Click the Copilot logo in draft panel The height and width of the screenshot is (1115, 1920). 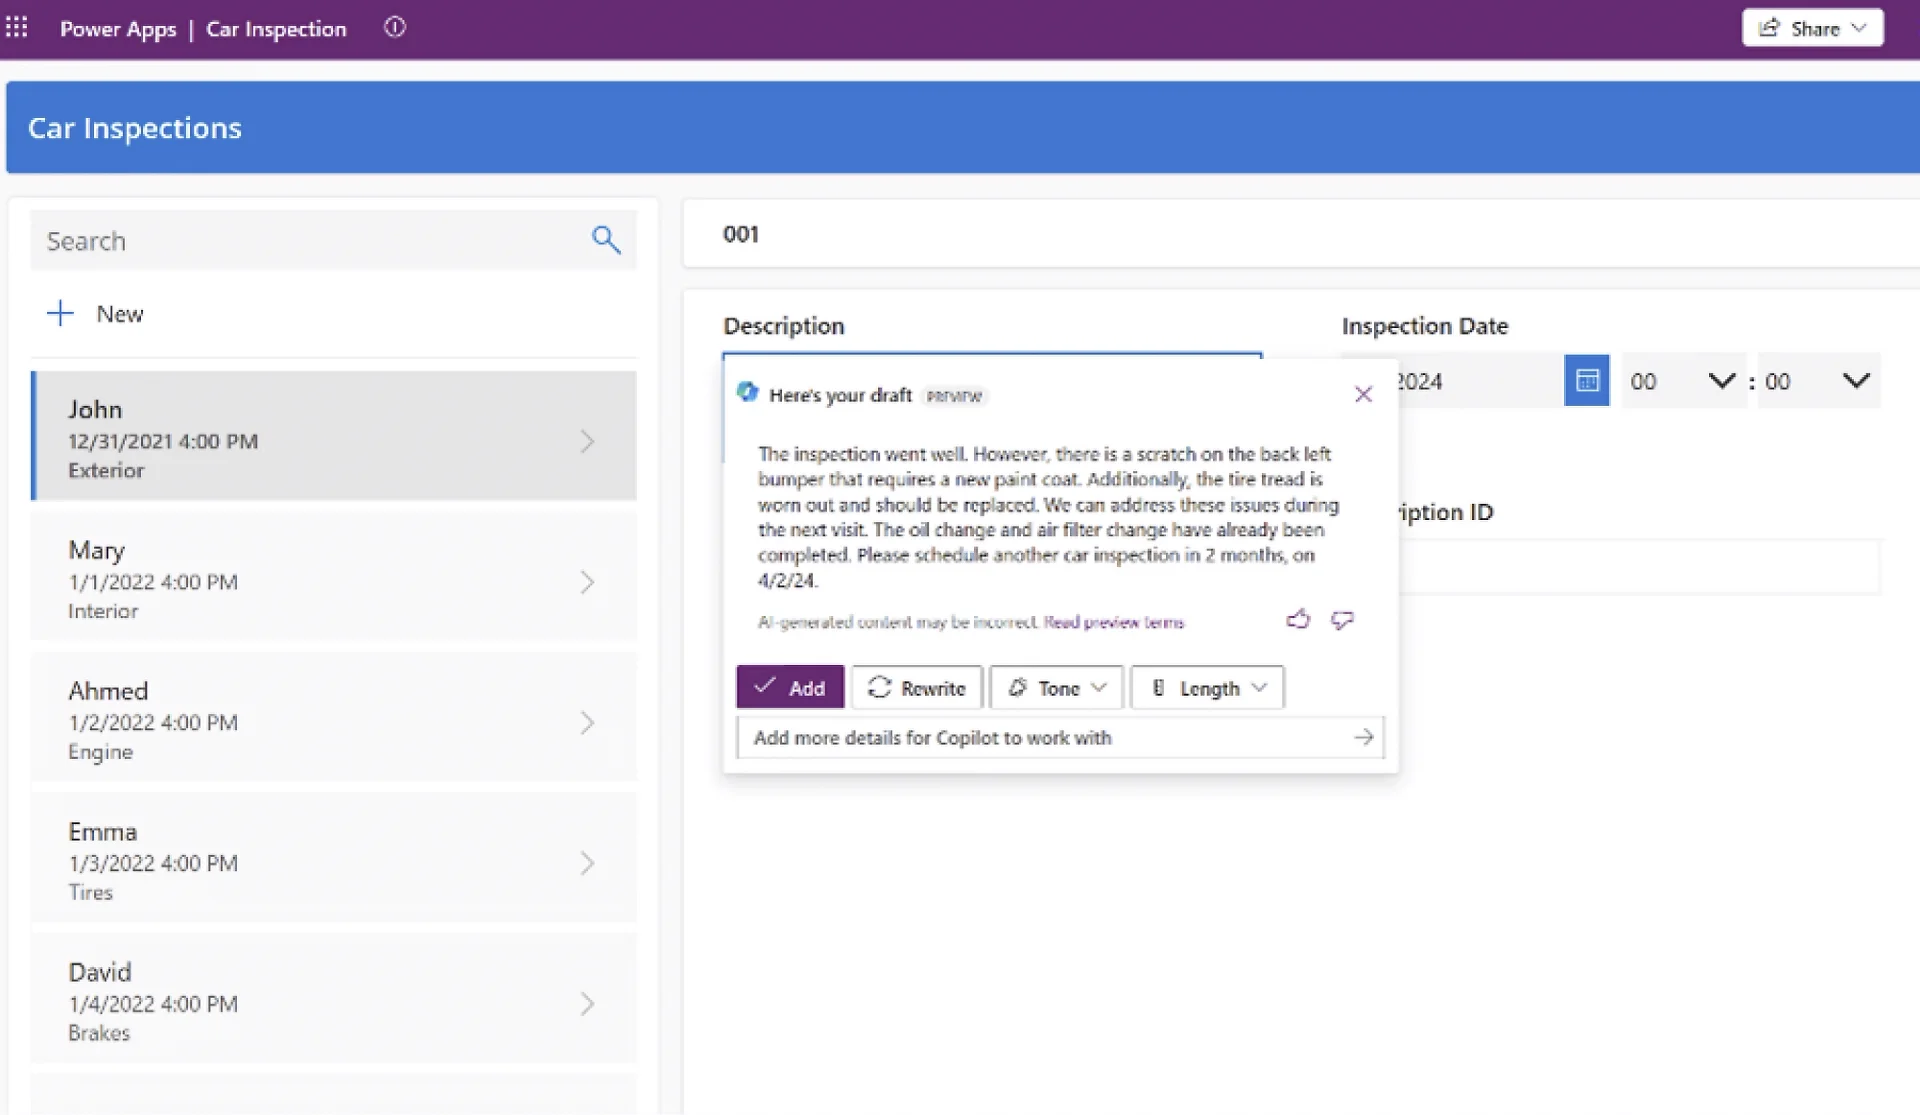pyautogui.click(x=748, y=392)
